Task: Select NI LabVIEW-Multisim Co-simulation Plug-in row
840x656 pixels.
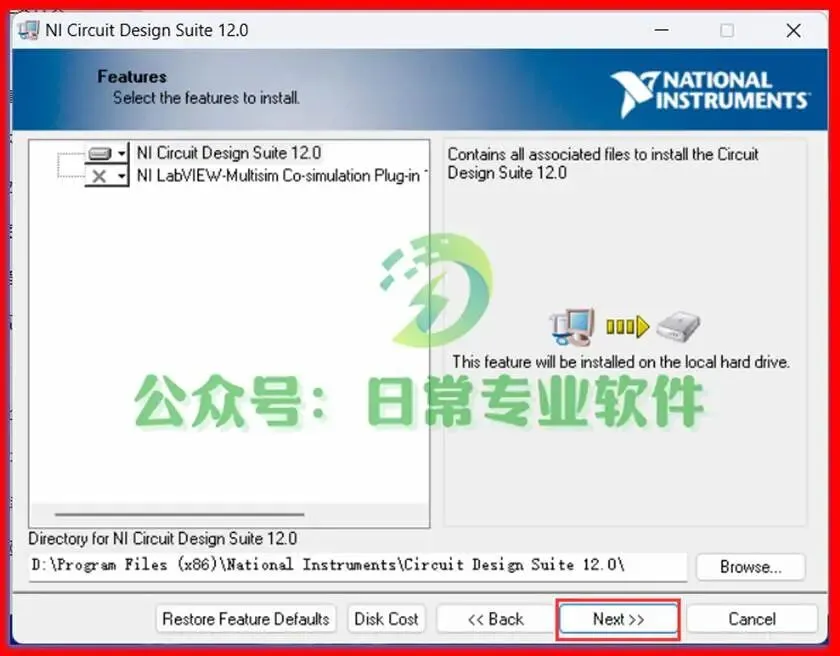Action: coord(282,176)
